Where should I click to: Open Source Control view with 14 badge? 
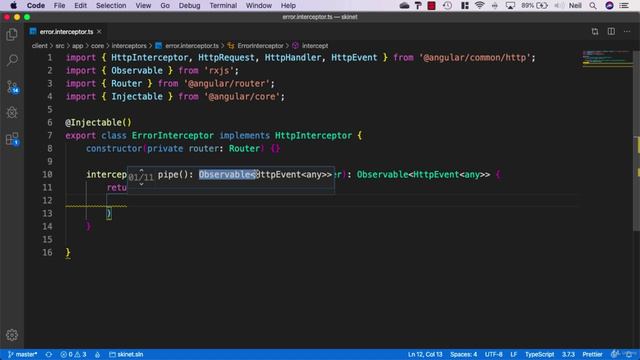click(x=12, y=87)
